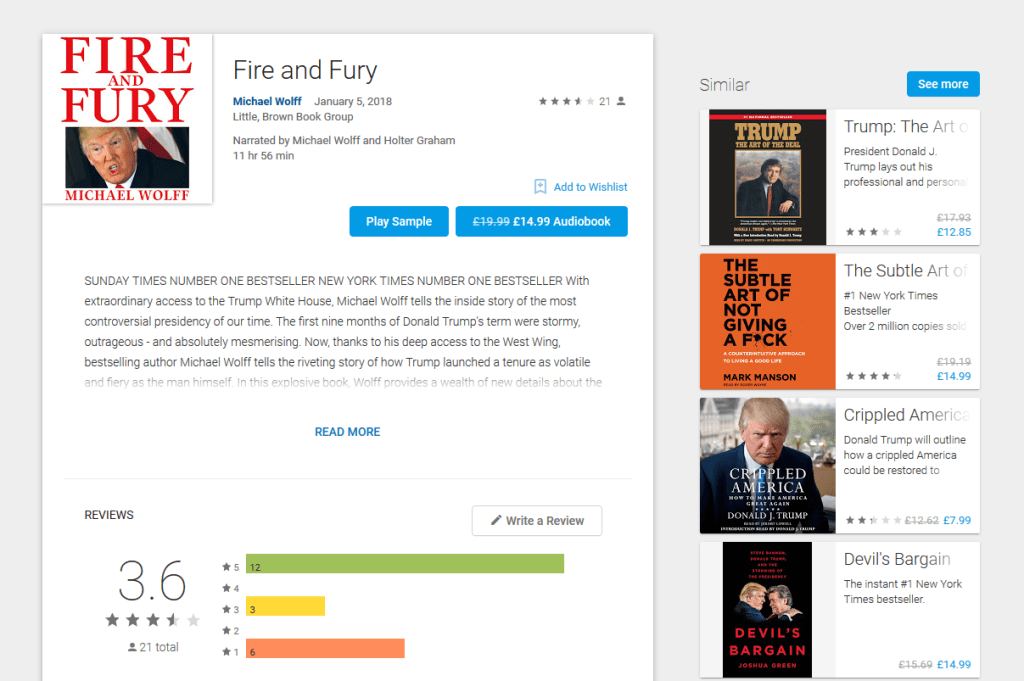Click the Similar section heading
1024x681 pixels.
click(x=724, y=85)
